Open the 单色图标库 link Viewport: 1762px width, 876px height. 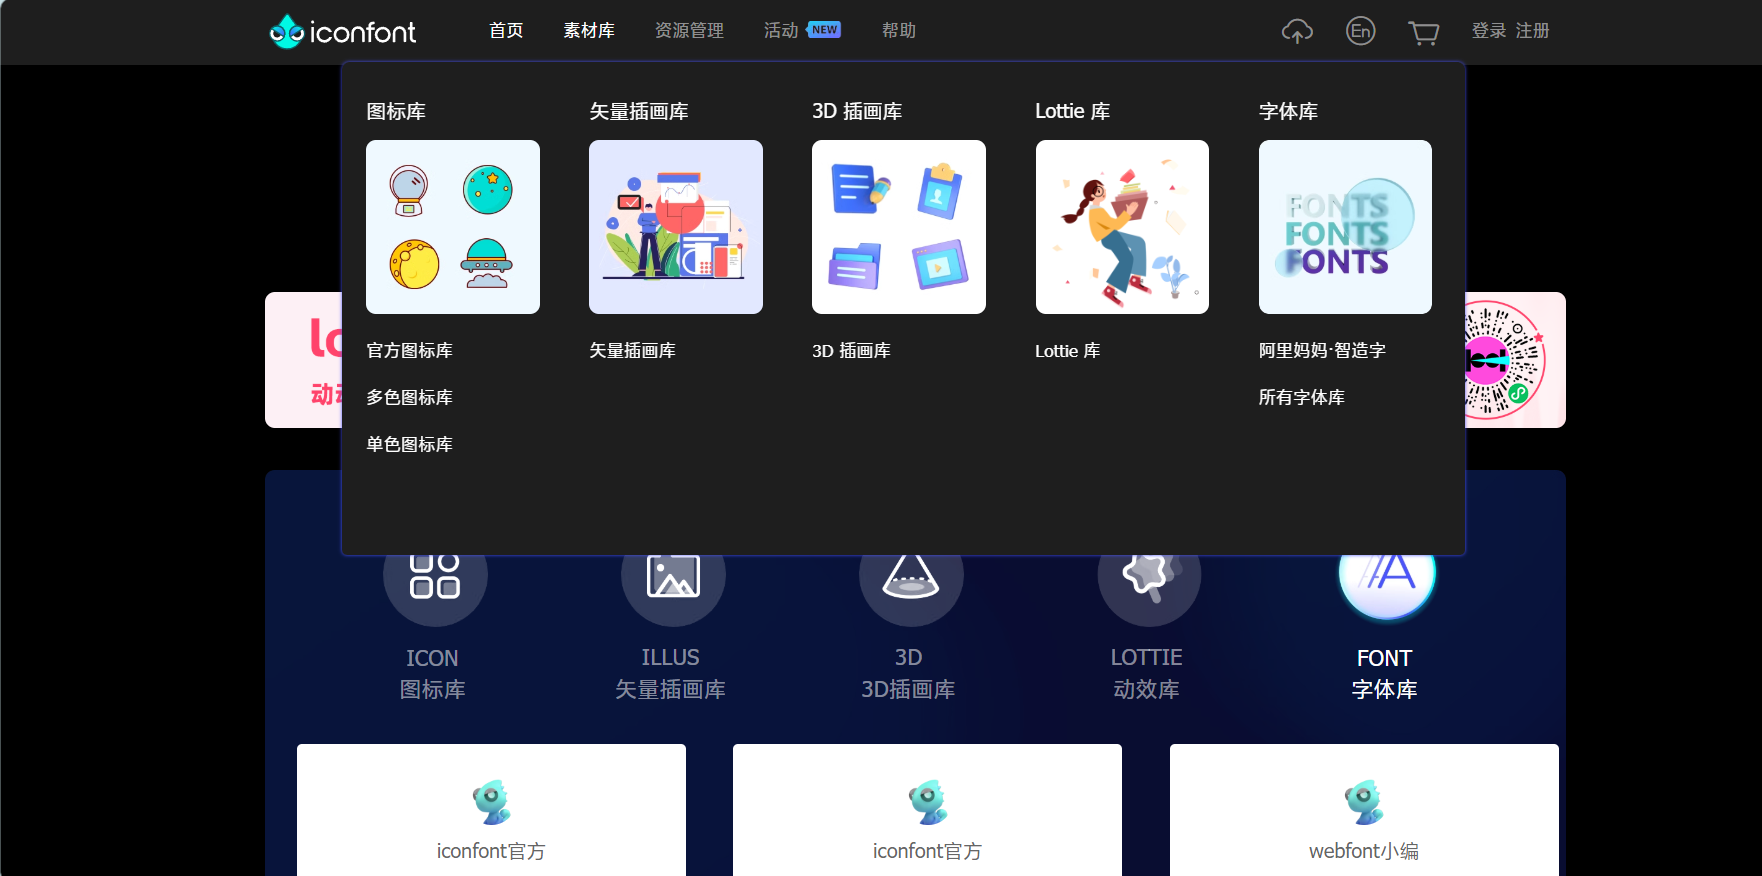(x=409, y=445)
